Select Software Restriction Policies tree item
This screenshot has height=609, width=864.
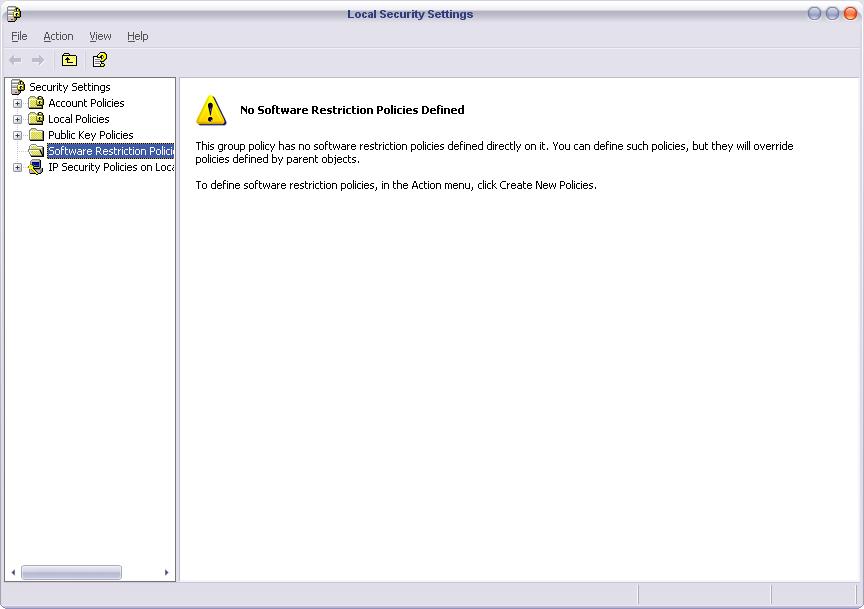coord(110,151)
